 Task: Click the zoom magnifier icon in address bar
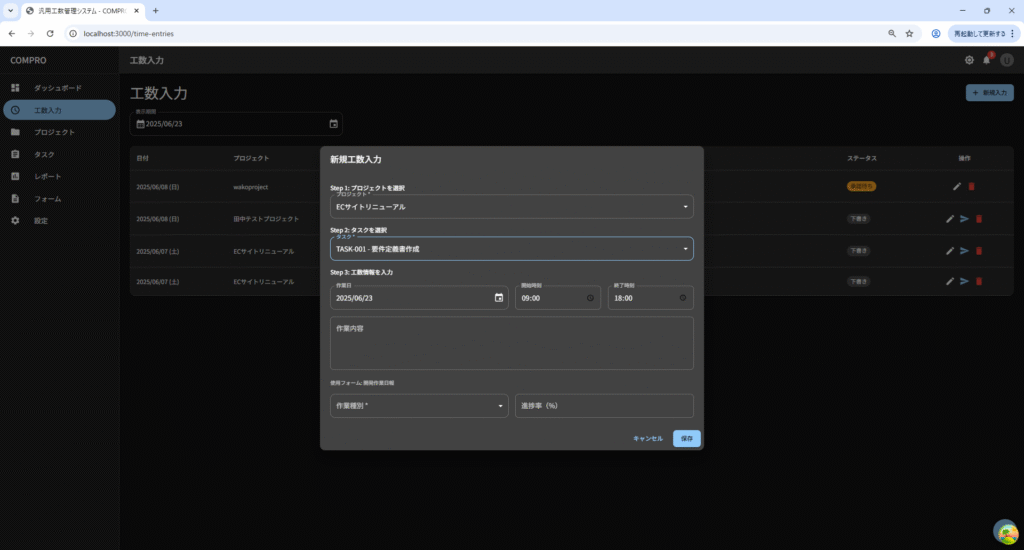pyautogui.click(x=892, y=33)
